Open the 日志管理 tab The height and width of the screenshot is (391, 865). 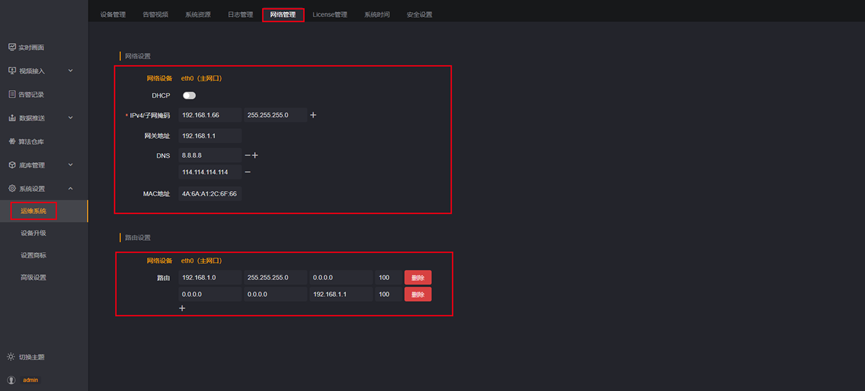click(240, 15)
